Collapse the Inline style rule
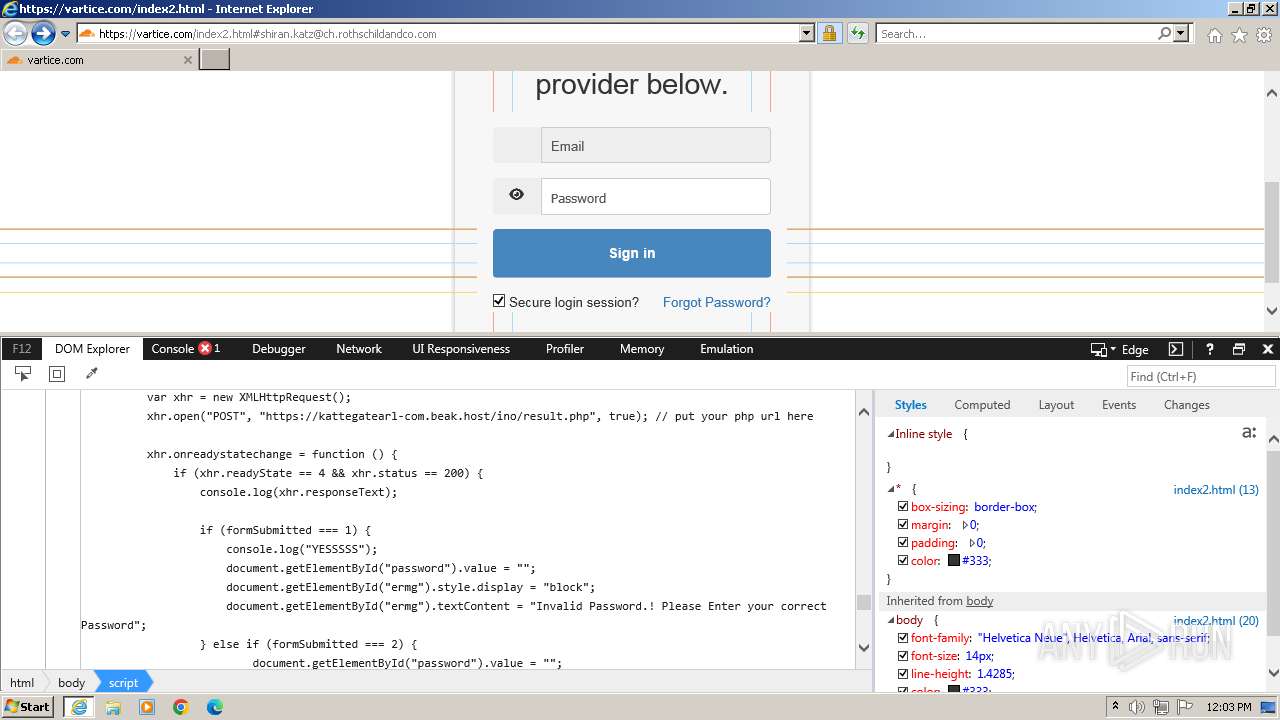Viewport: 1280px width, 720px height. [890, 434]
